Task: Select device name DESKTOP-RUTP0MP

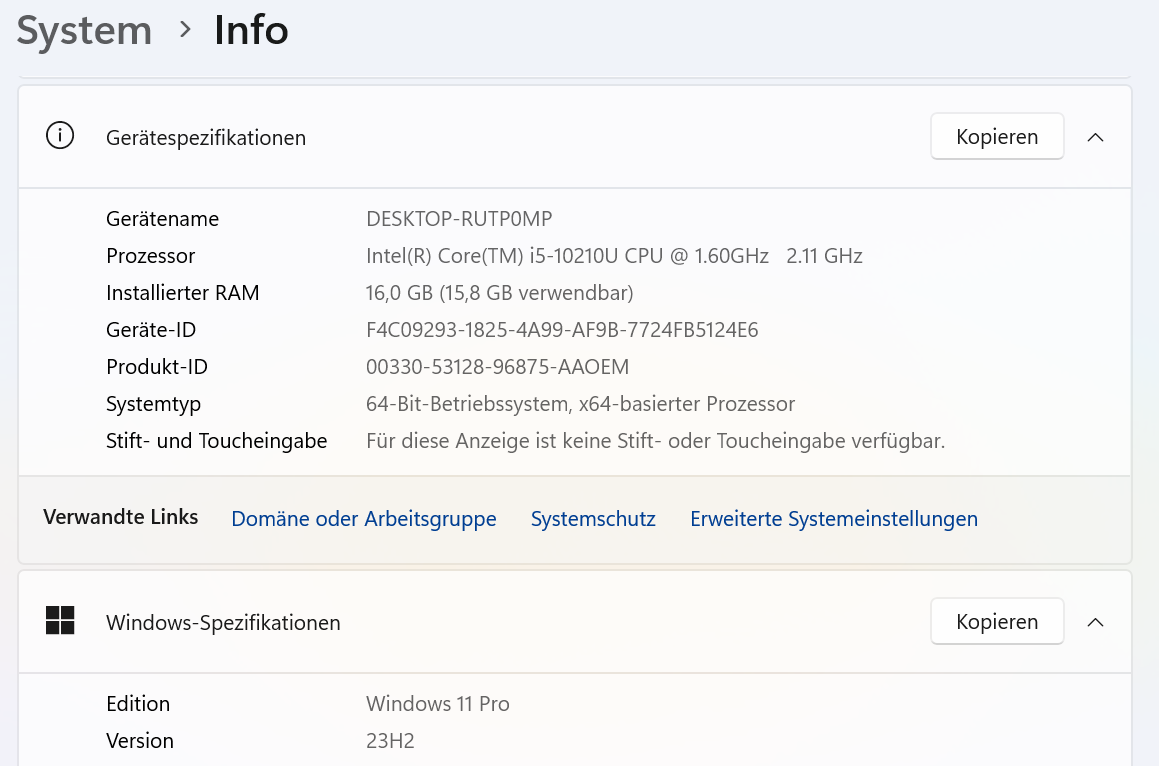Action: click(459, 219)
